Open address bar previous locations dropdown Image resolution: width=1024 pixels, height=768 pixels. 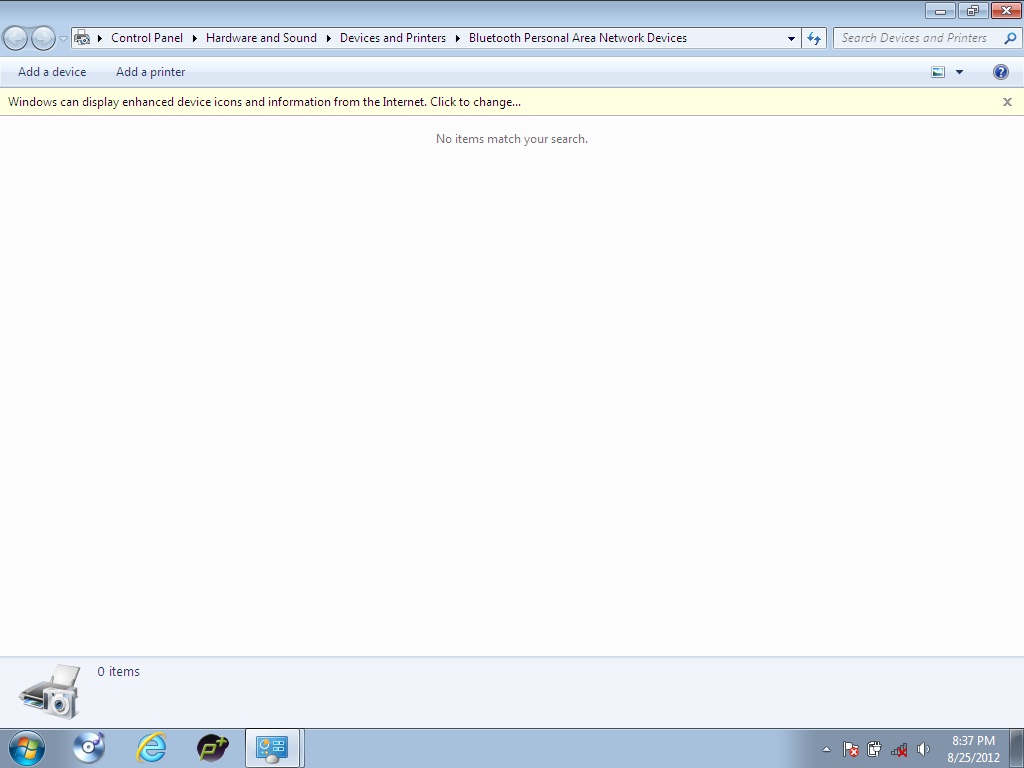[792, 38]
